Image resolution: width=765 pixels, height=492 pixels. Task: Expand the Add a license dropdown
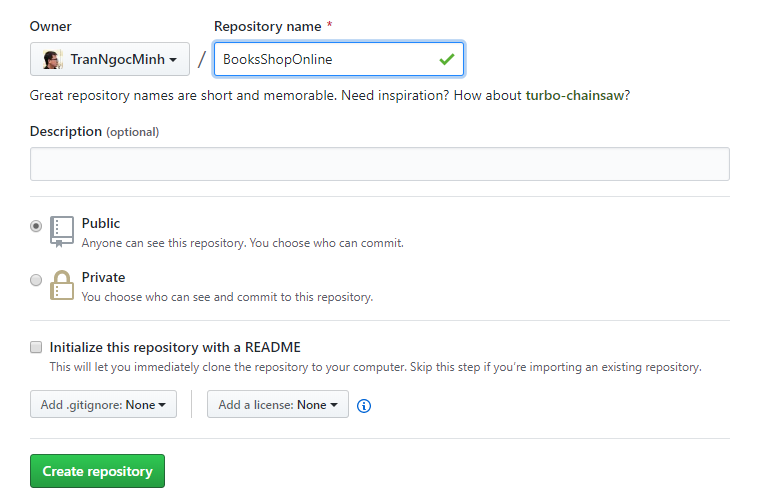(x=278, y=404)
